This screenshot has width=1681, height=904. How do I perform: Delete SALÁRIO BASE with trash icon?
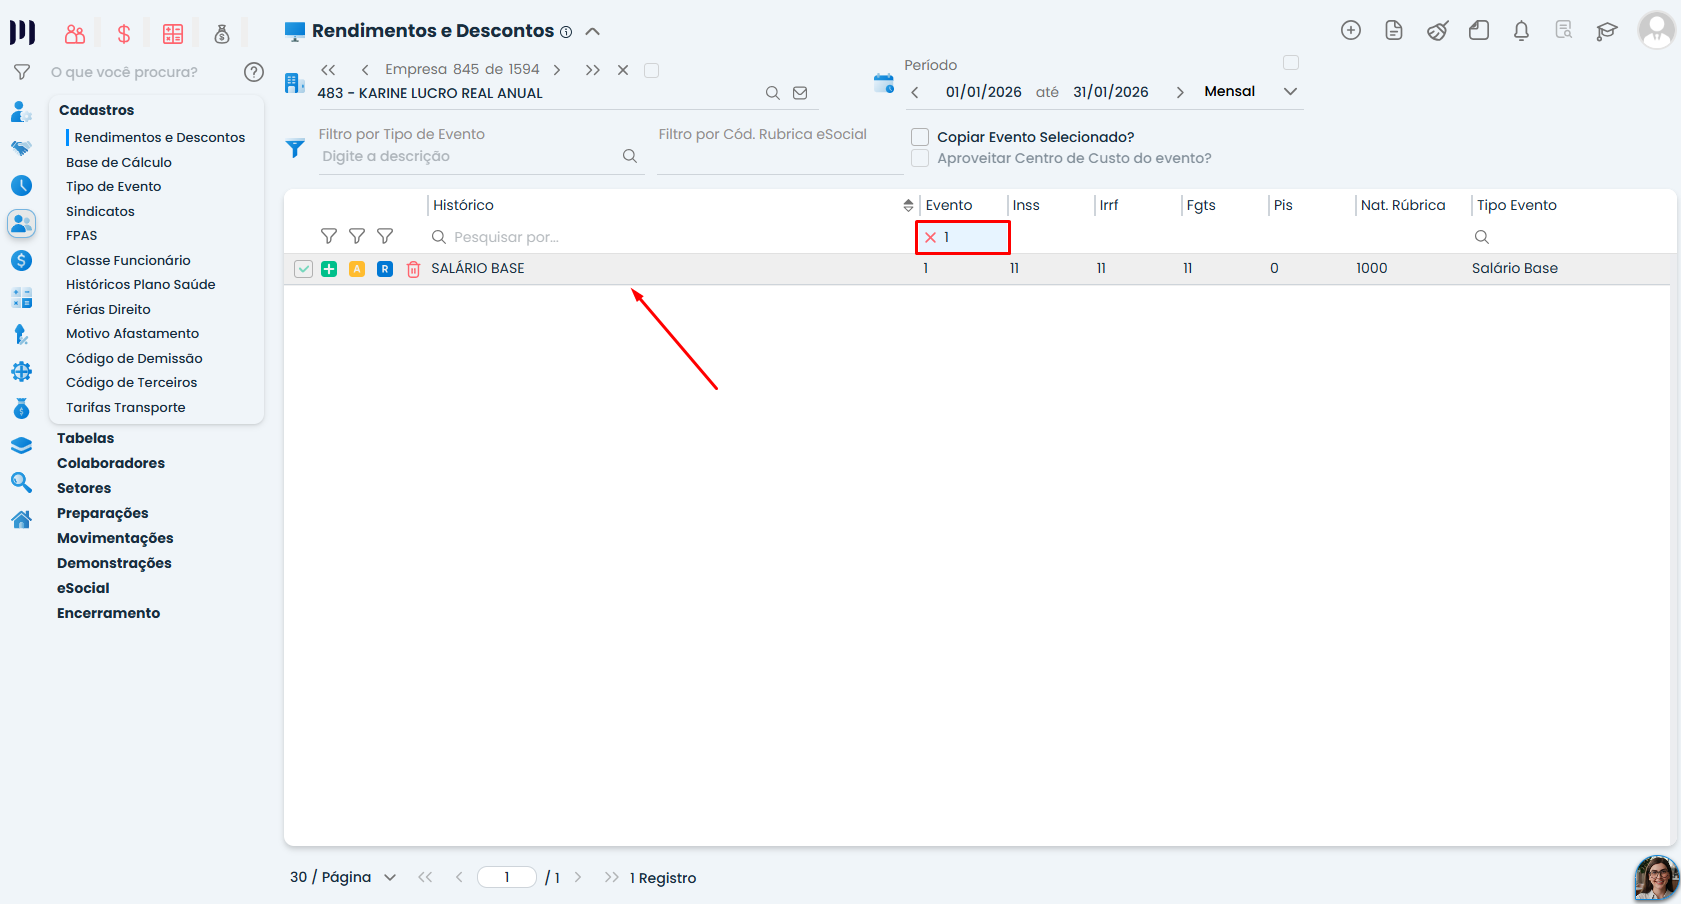click(x=413, y=269)
